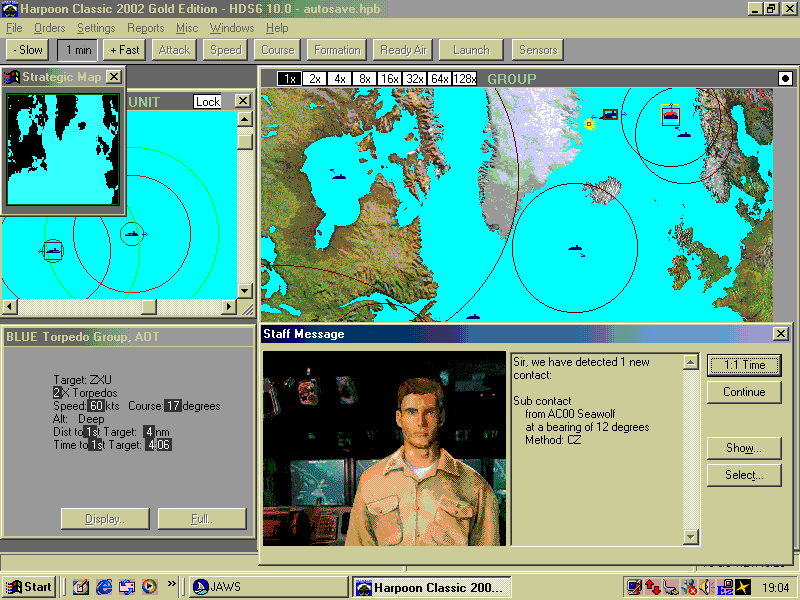Select 4x zoom in Group window
The height and width of the screenshot is (600, 800).
coord(339,79)
